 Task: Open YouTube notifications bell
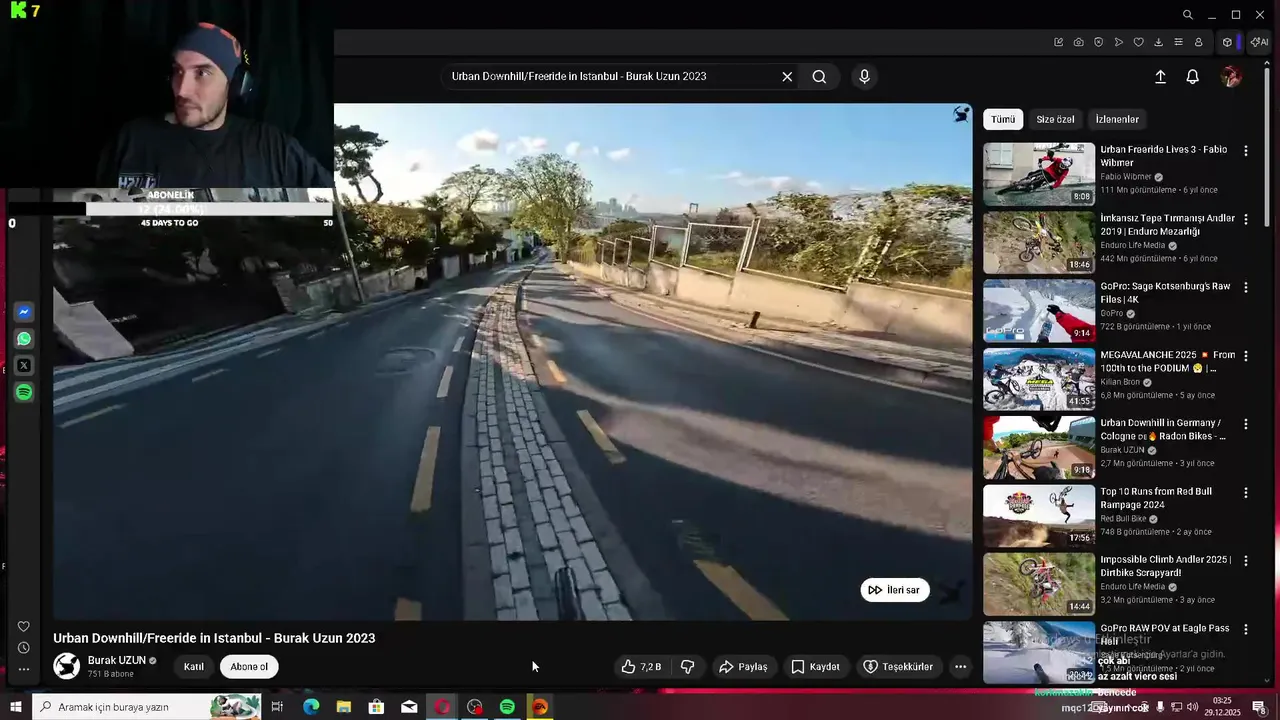(1192, 76)
